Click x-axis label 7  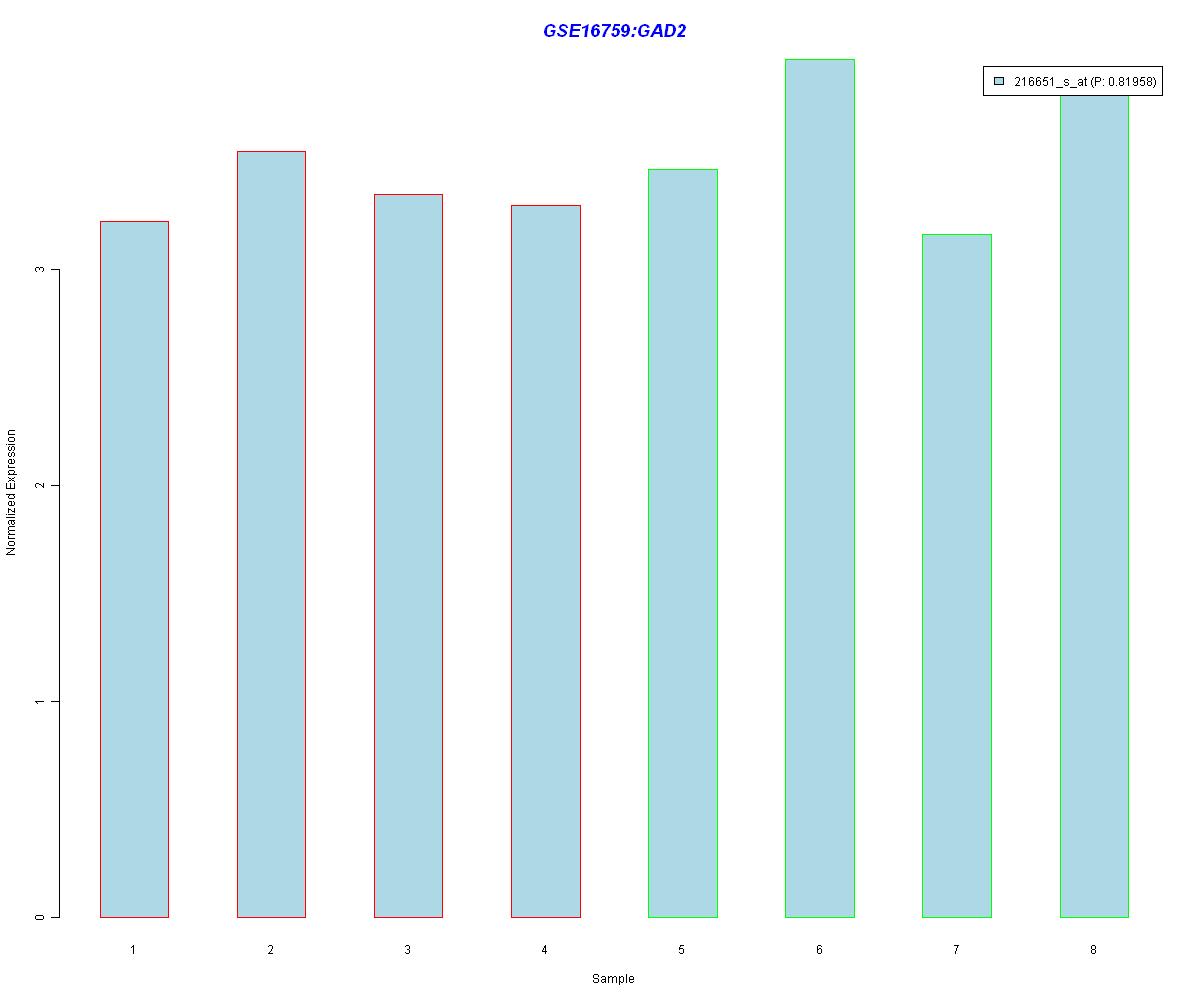956,949
